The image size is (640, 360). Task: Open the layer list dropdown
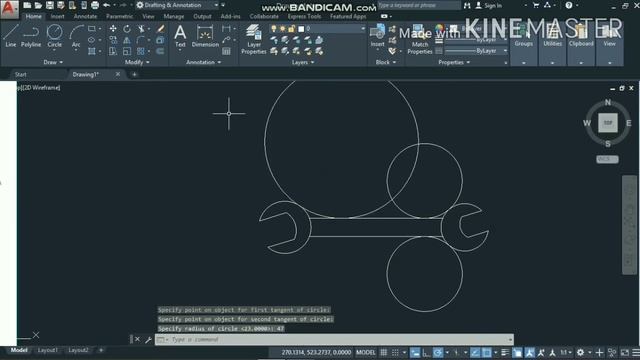[362, 29]
